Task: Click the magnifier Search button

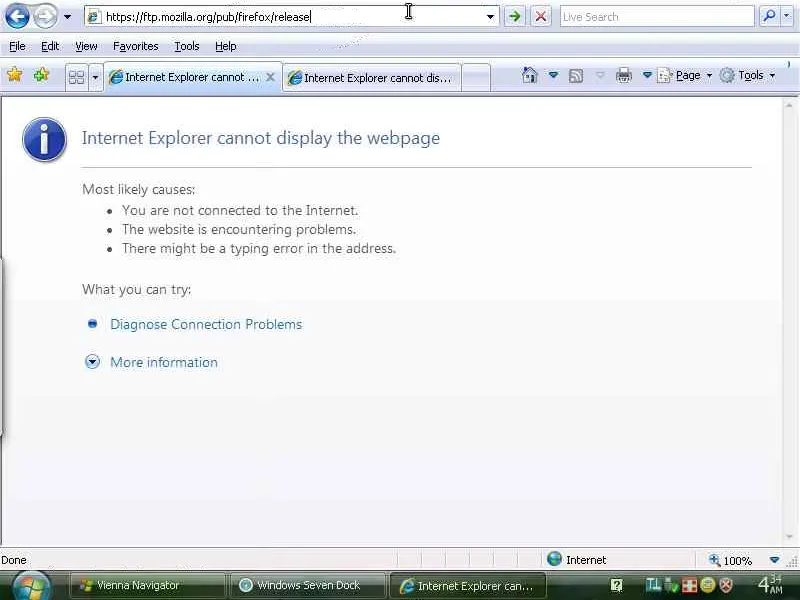Action: pyautogui.click(x=769, y=16)
